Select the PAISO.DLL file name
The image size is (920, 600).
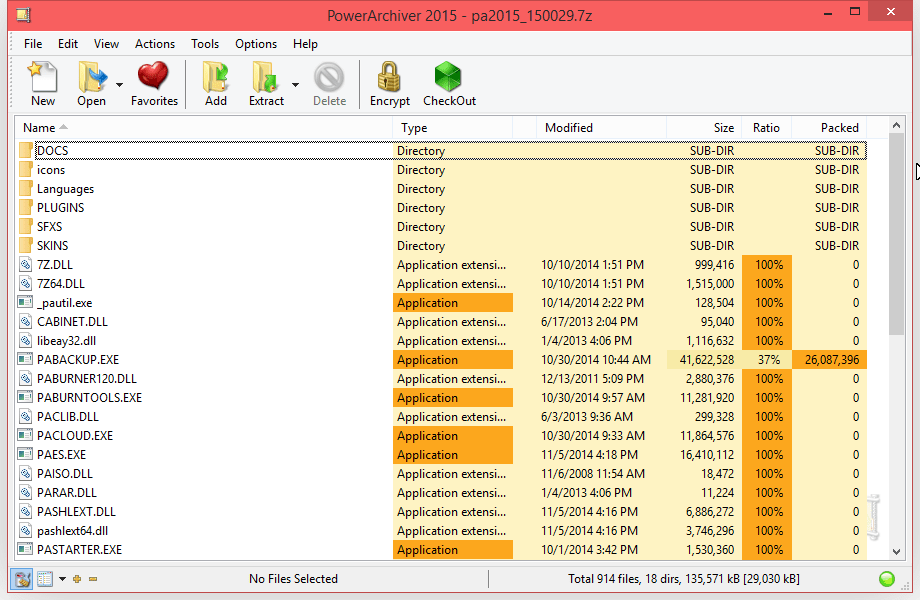pos(65,474)
